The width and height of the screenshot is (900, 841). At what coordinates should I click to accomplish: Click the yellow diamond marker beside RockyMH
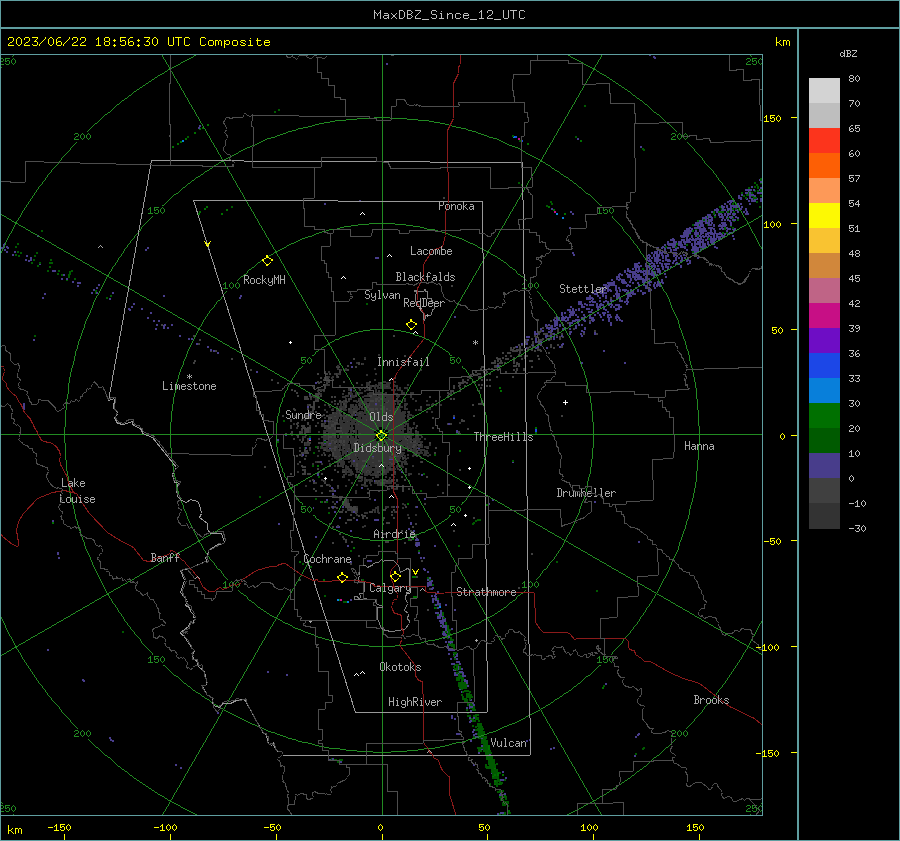(267, 261)
